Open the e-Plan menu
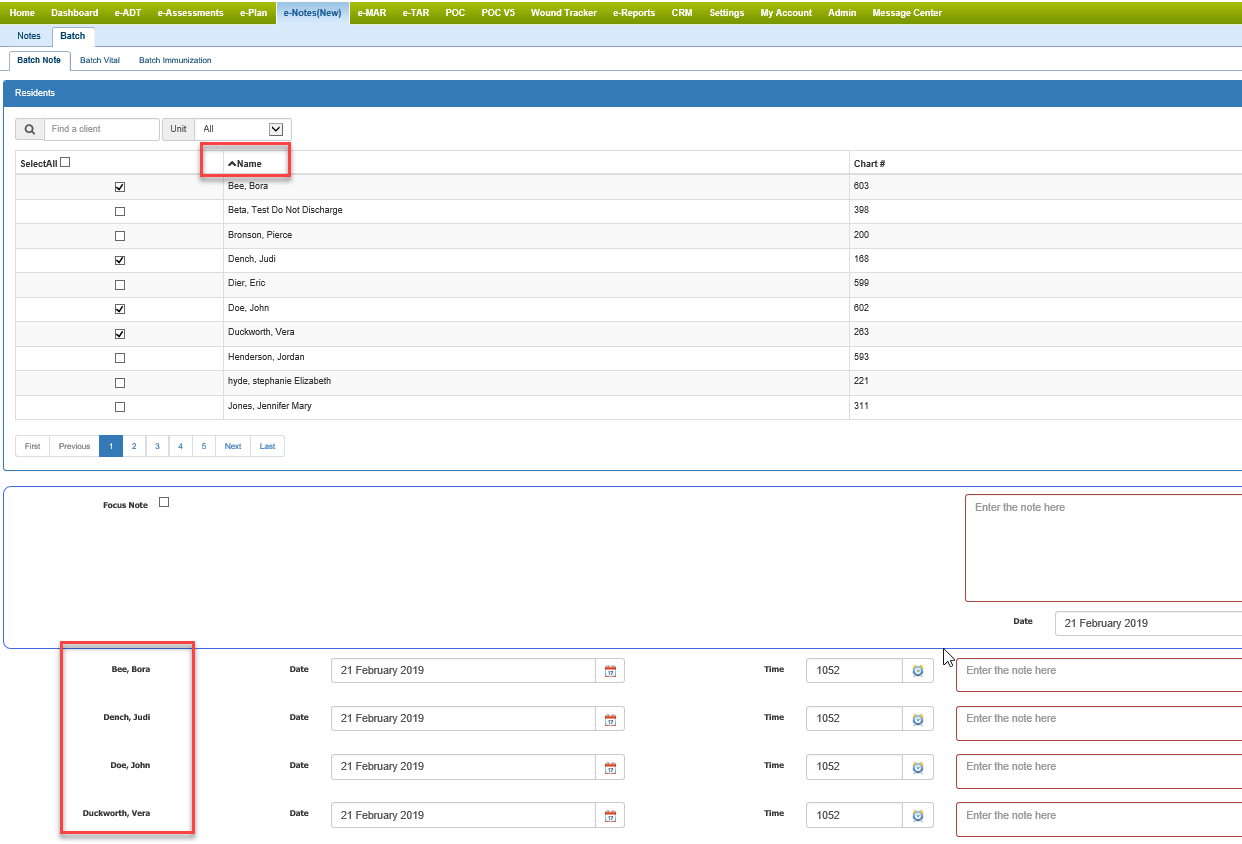Viewport: 1242px width, 844px height. tap(254, 13)
